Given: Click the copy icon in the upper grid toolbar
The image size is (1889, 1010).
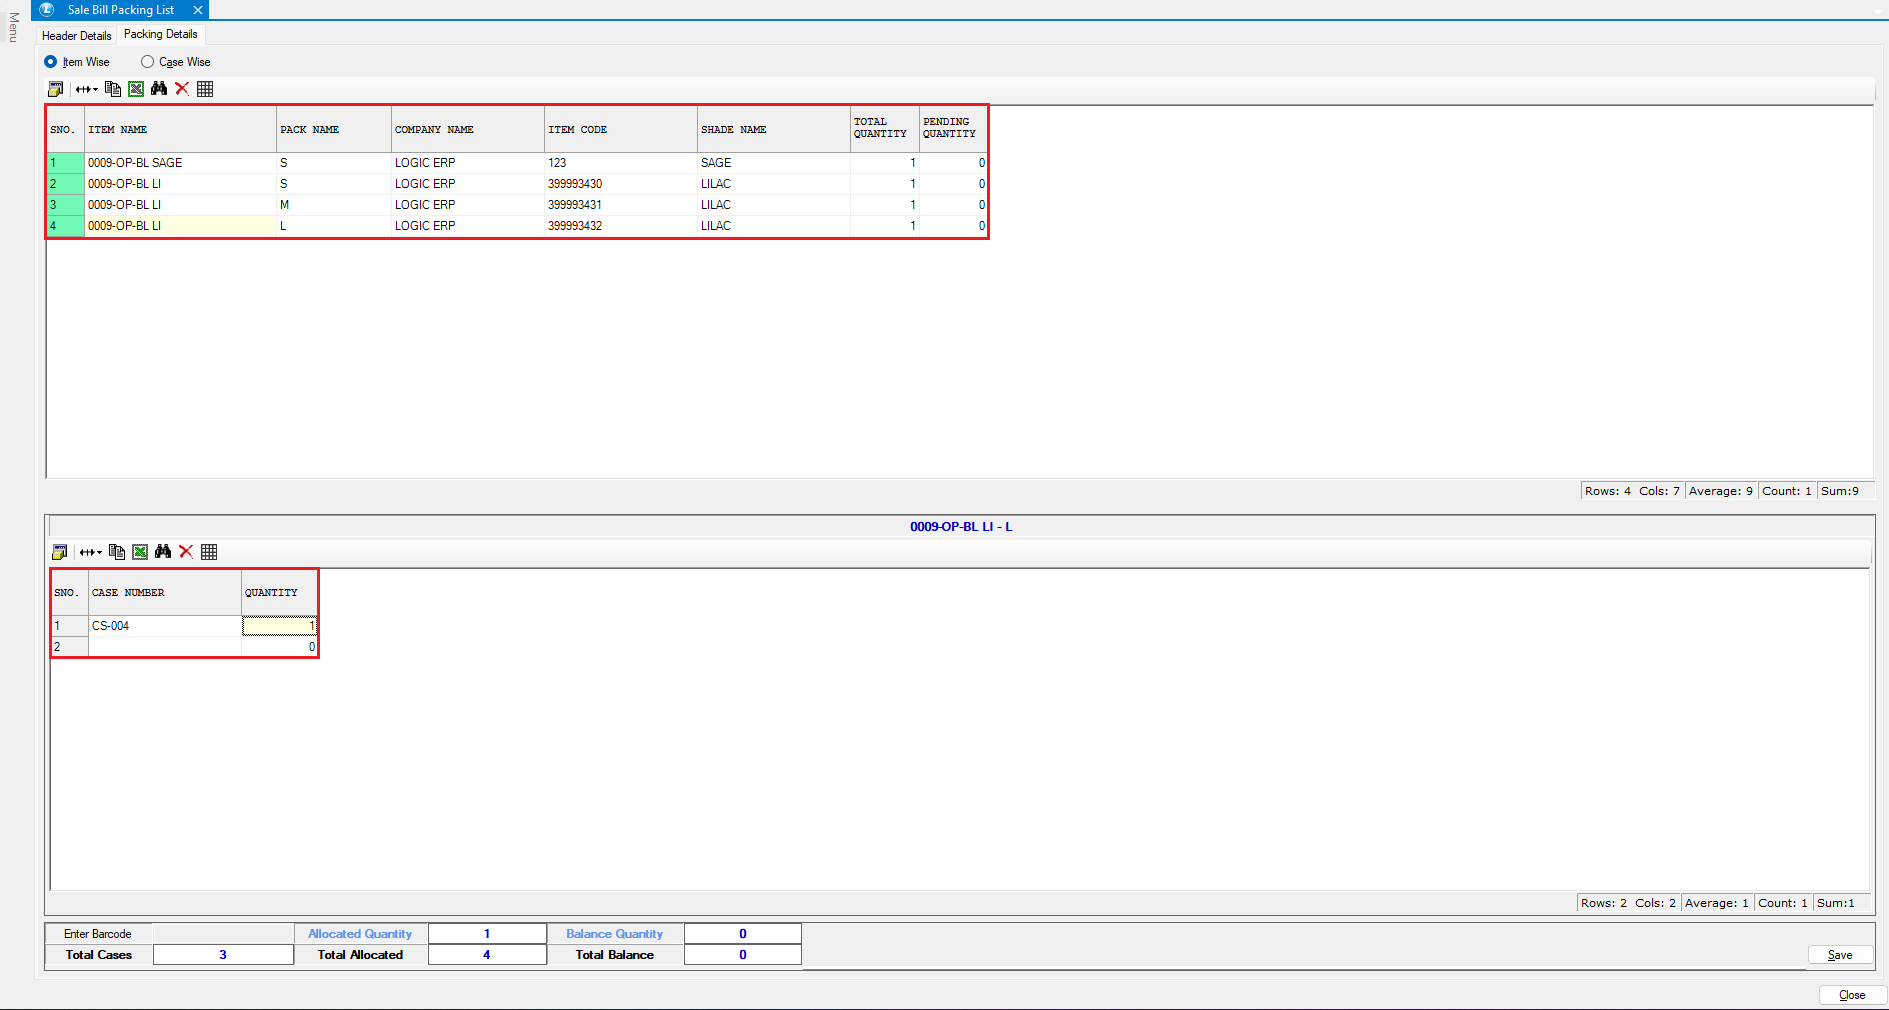Looking at the screenshot, I should pyautogui.click(x=113, y=89).
